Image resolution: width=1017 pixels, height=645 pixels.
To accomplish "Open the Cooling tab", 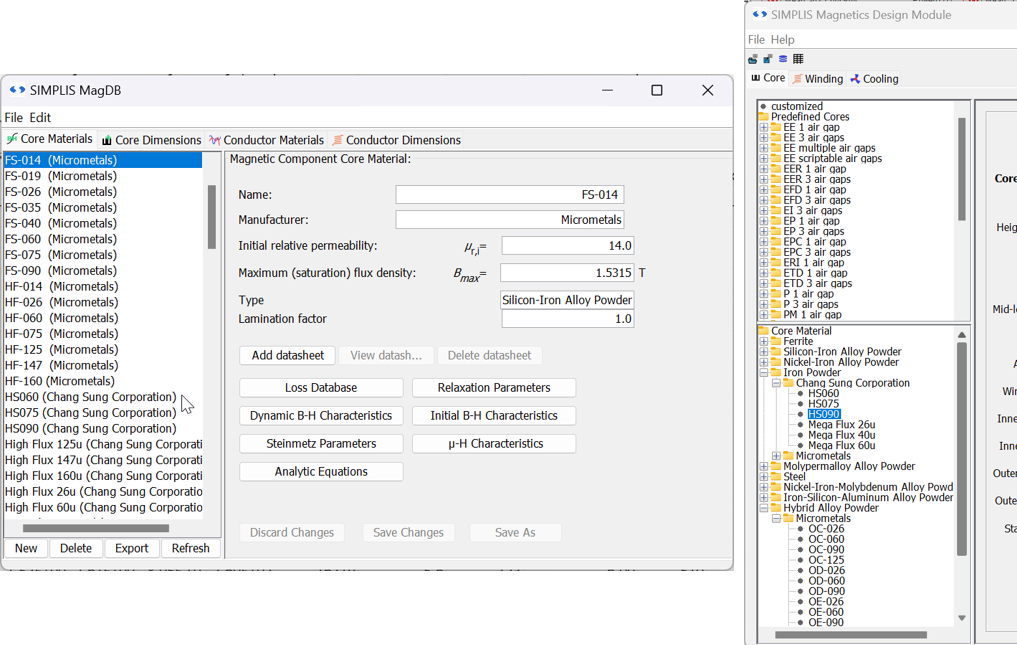I will click(x=874, y=79).
